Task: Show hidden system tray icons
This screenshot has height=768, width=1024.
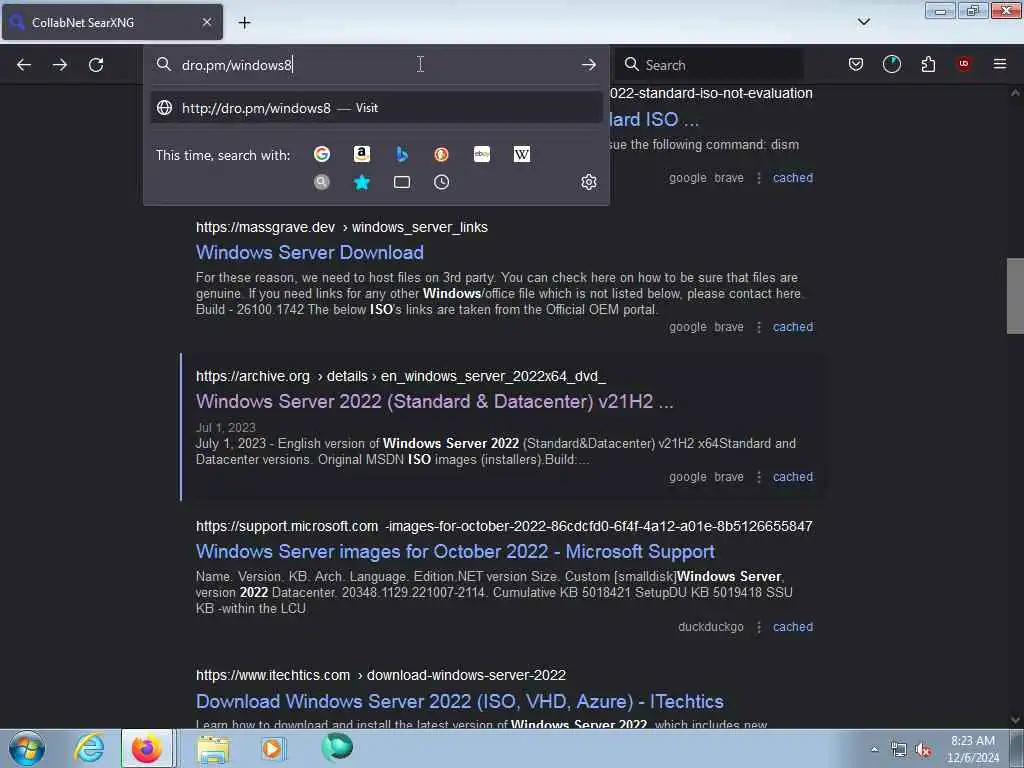Action: coord(874,750)
